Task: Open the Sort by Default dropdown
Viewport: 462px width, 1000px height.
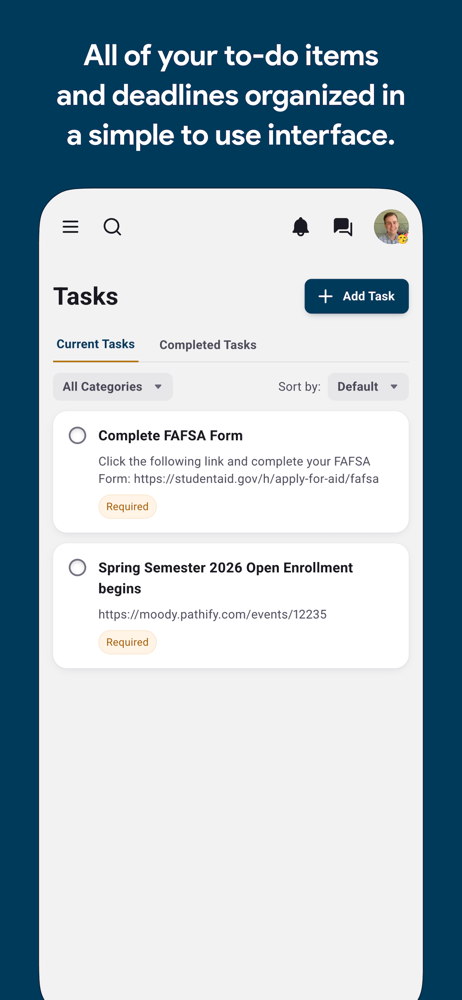Action: click(x=368, y=386)
